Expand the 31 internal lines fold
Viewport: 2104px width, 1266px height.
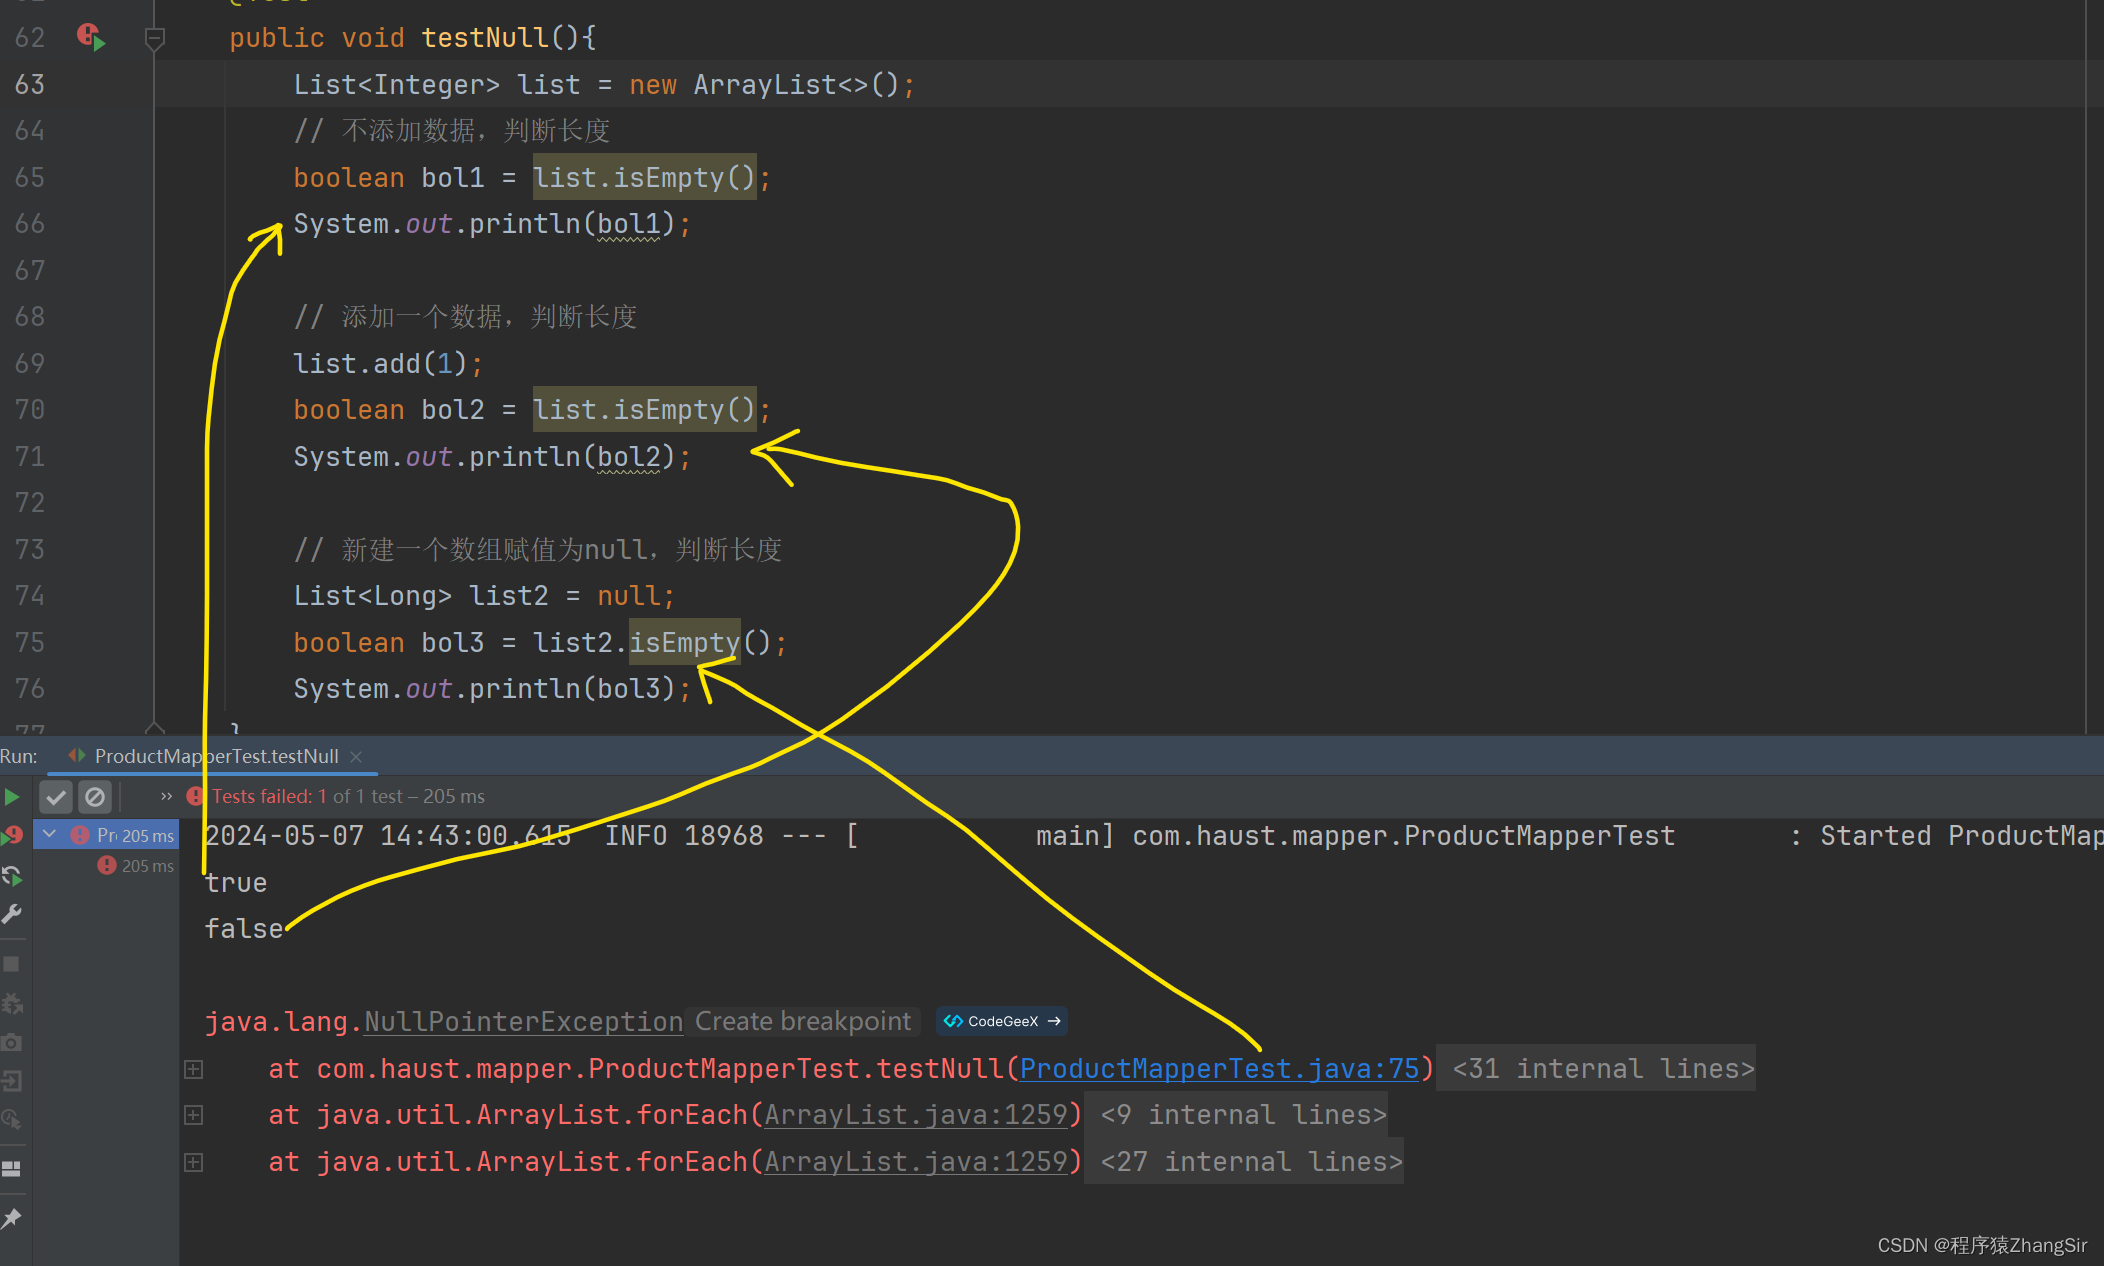click(x=1602, y=1069)
